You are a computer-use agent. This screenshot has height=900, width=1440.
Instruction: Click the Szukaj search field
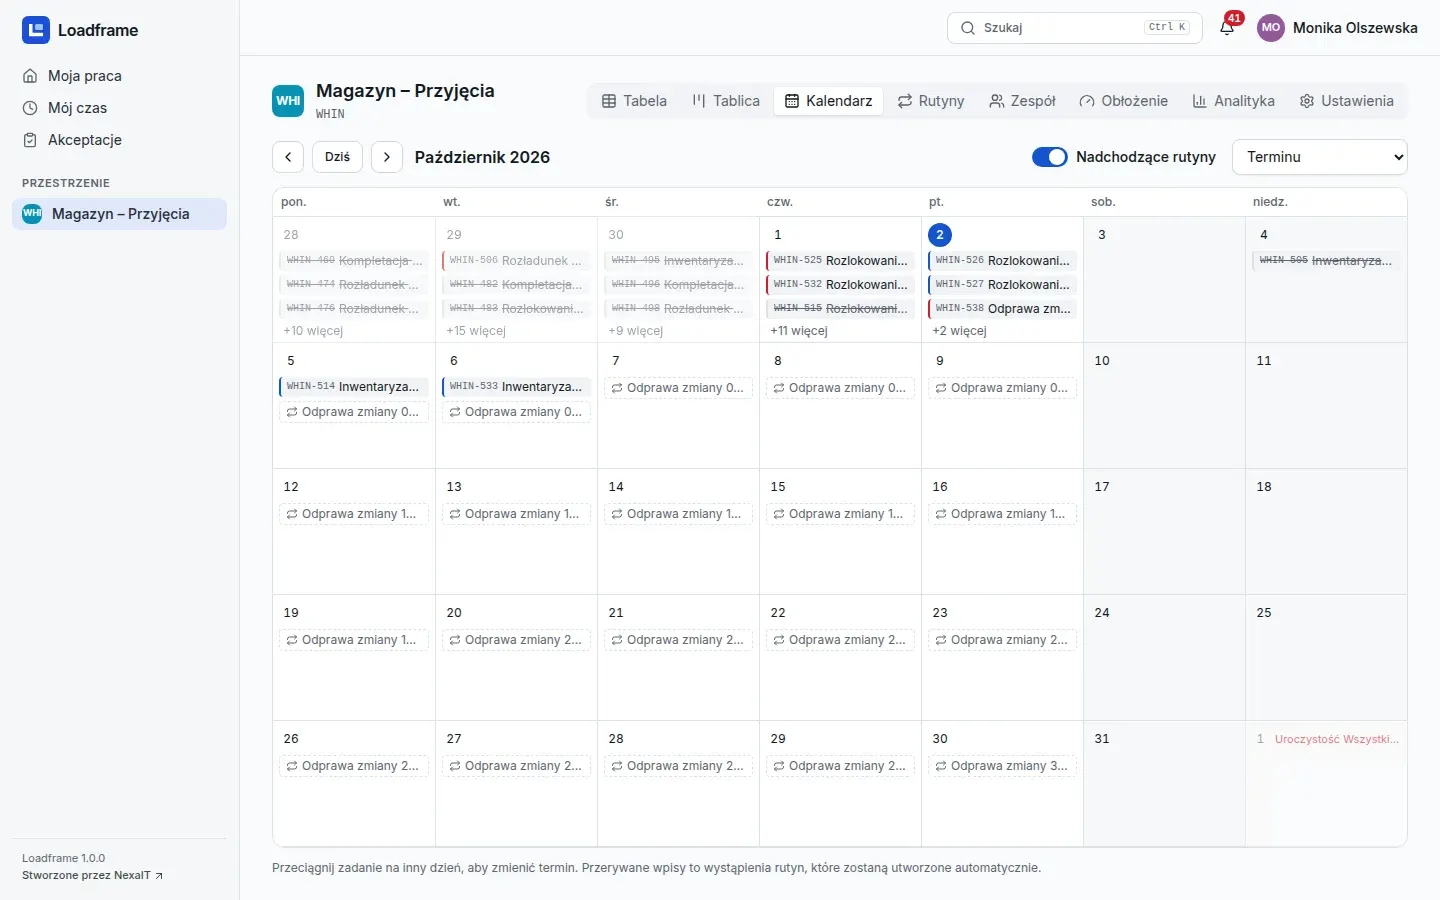coord(1074,28)
